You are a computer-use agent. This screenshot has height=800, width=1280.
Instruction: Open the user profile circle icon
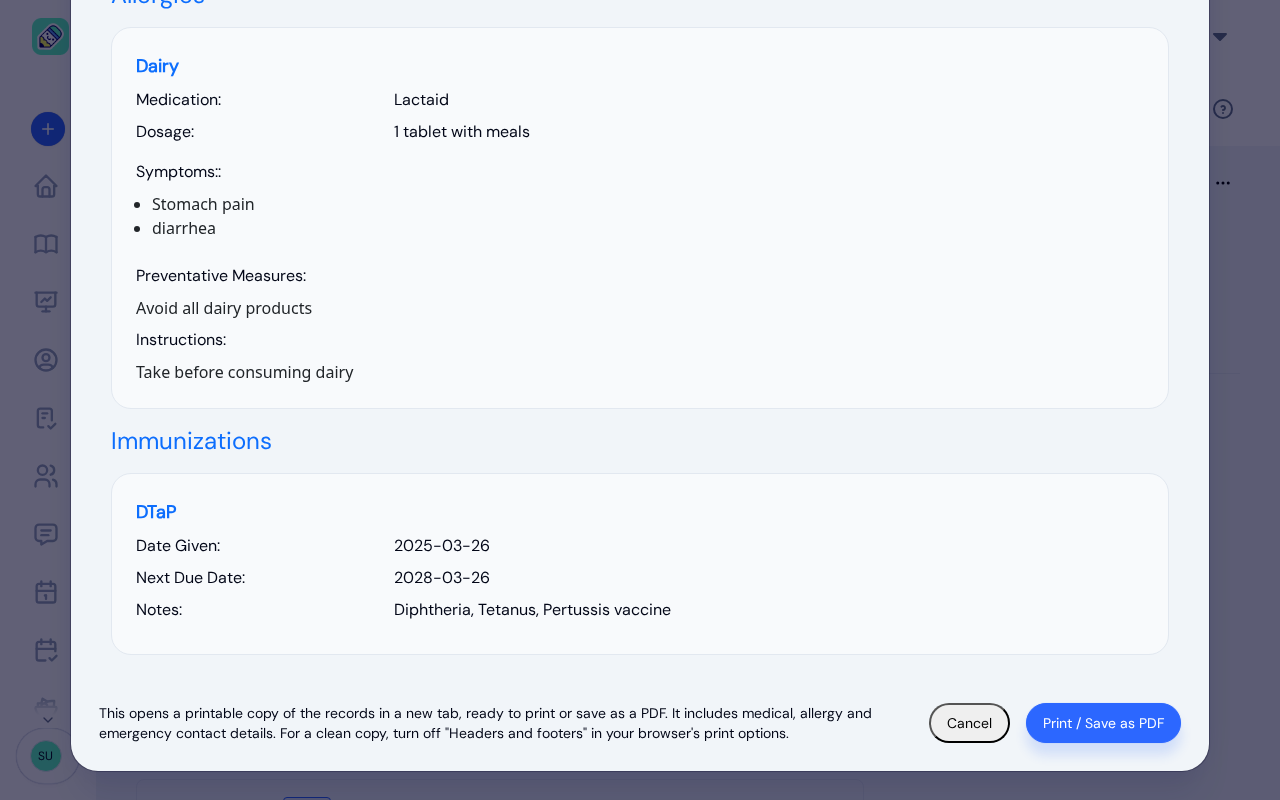46,360
